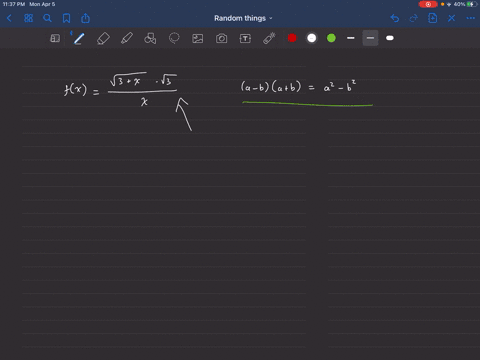Tap the battery indicator in status bar
The width and height of the screenshot is (480, 360).
[x=473, y=4]
